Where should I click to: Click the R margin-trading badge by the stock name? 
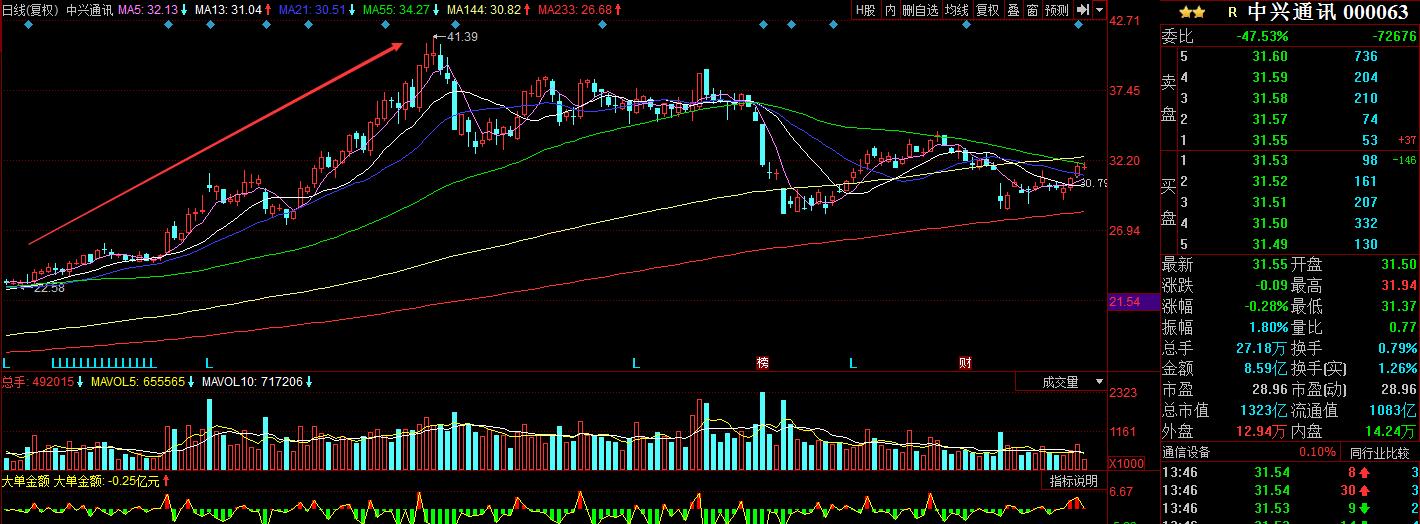1232,12
